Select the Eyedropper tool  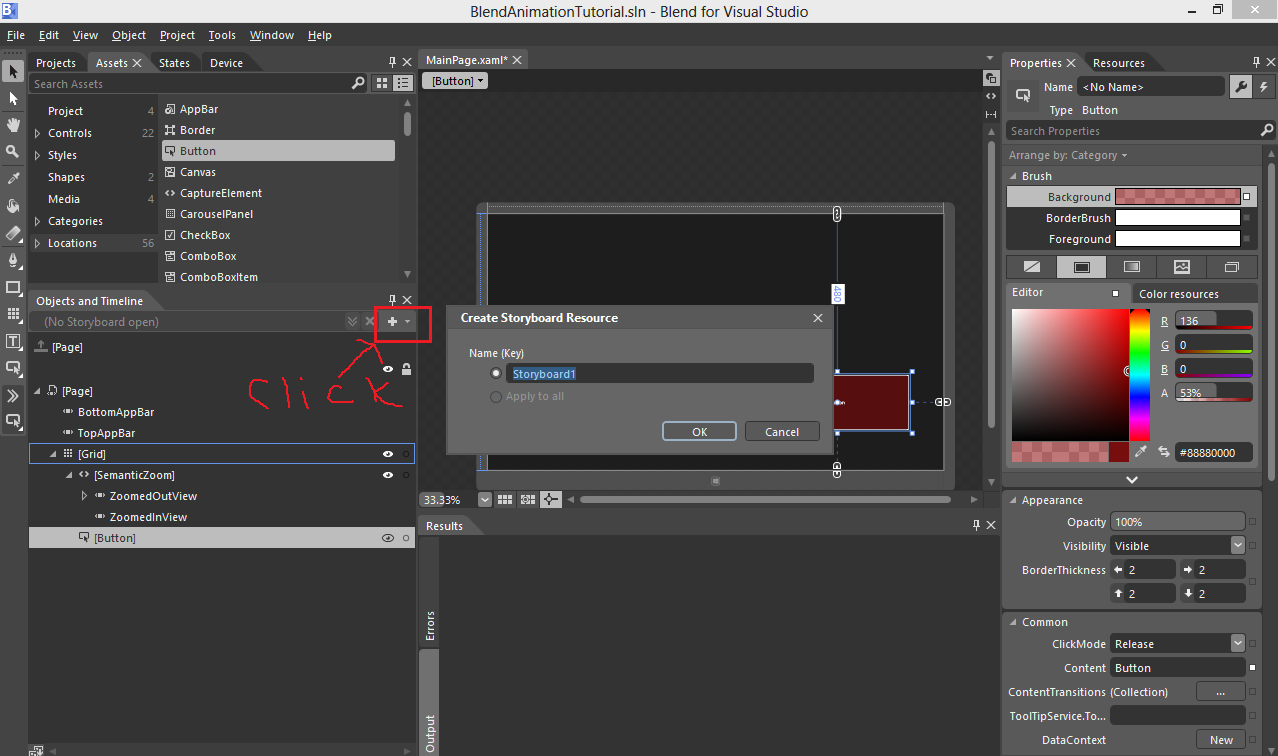(x=13, y=177)
